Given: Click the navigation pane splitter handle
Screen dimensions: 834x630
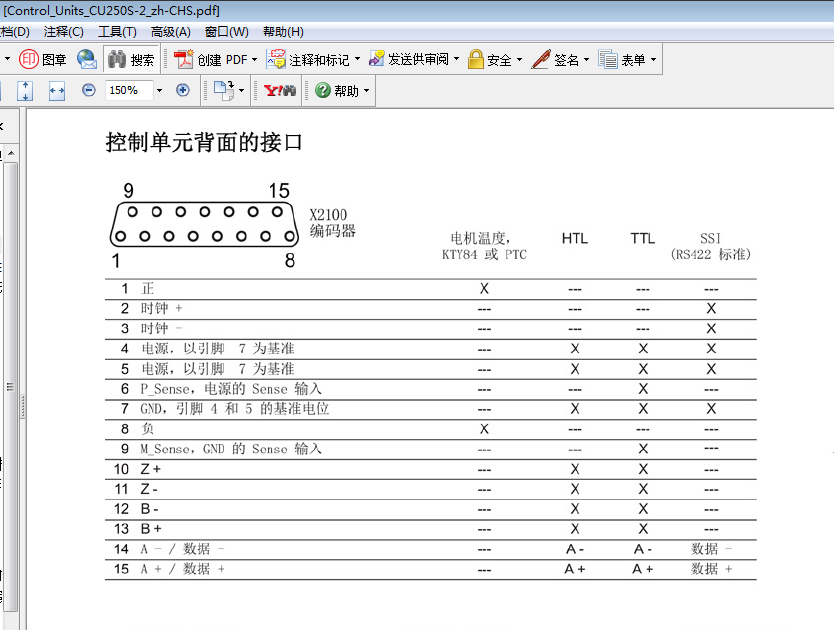Looking at the screenshot, I should click(23, 407).
